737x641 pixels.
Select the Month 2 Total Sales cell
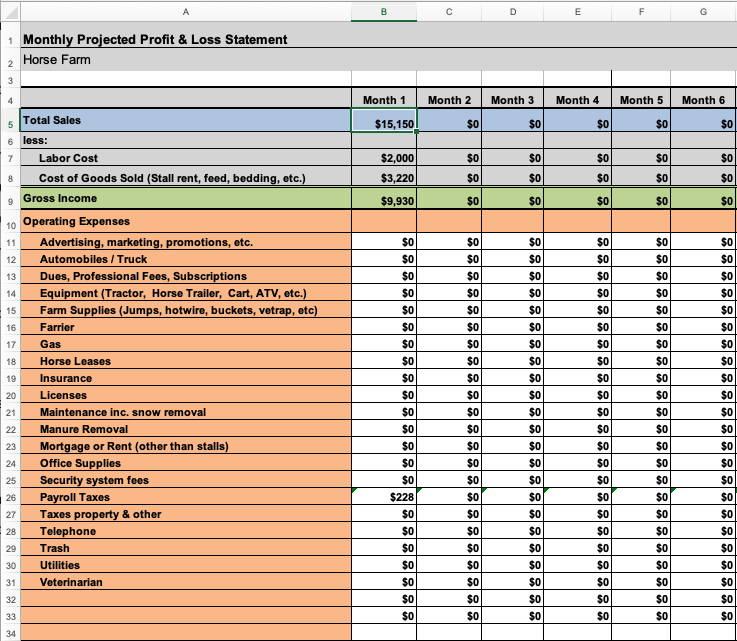[450, 121]
